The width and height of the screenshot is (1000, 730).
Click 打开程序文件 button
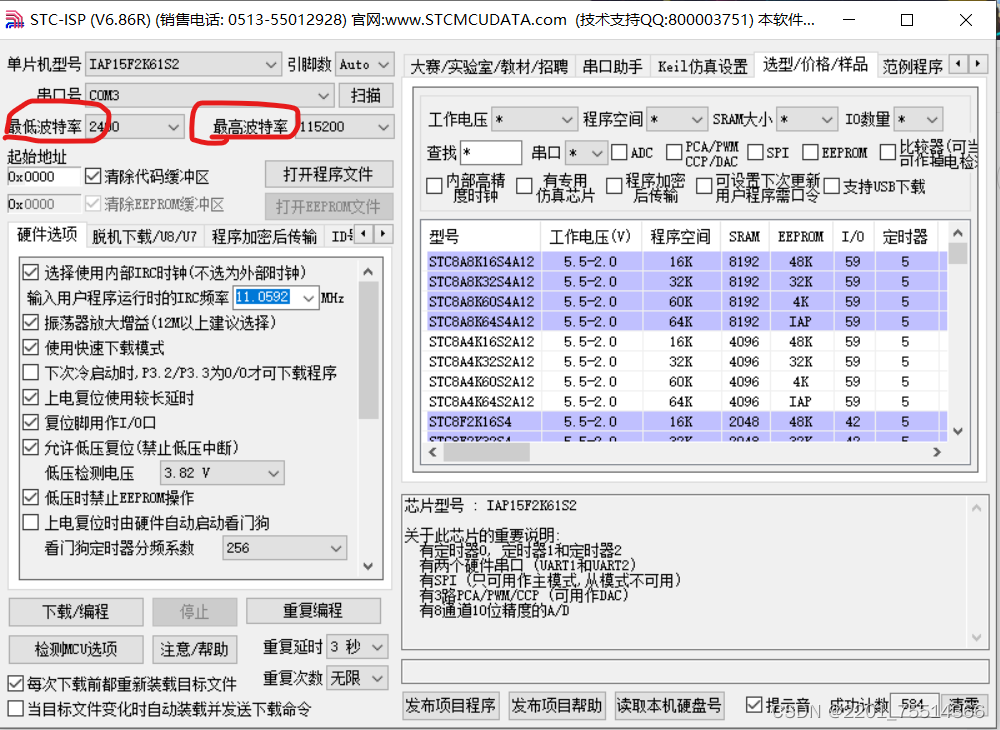[328, 174]
